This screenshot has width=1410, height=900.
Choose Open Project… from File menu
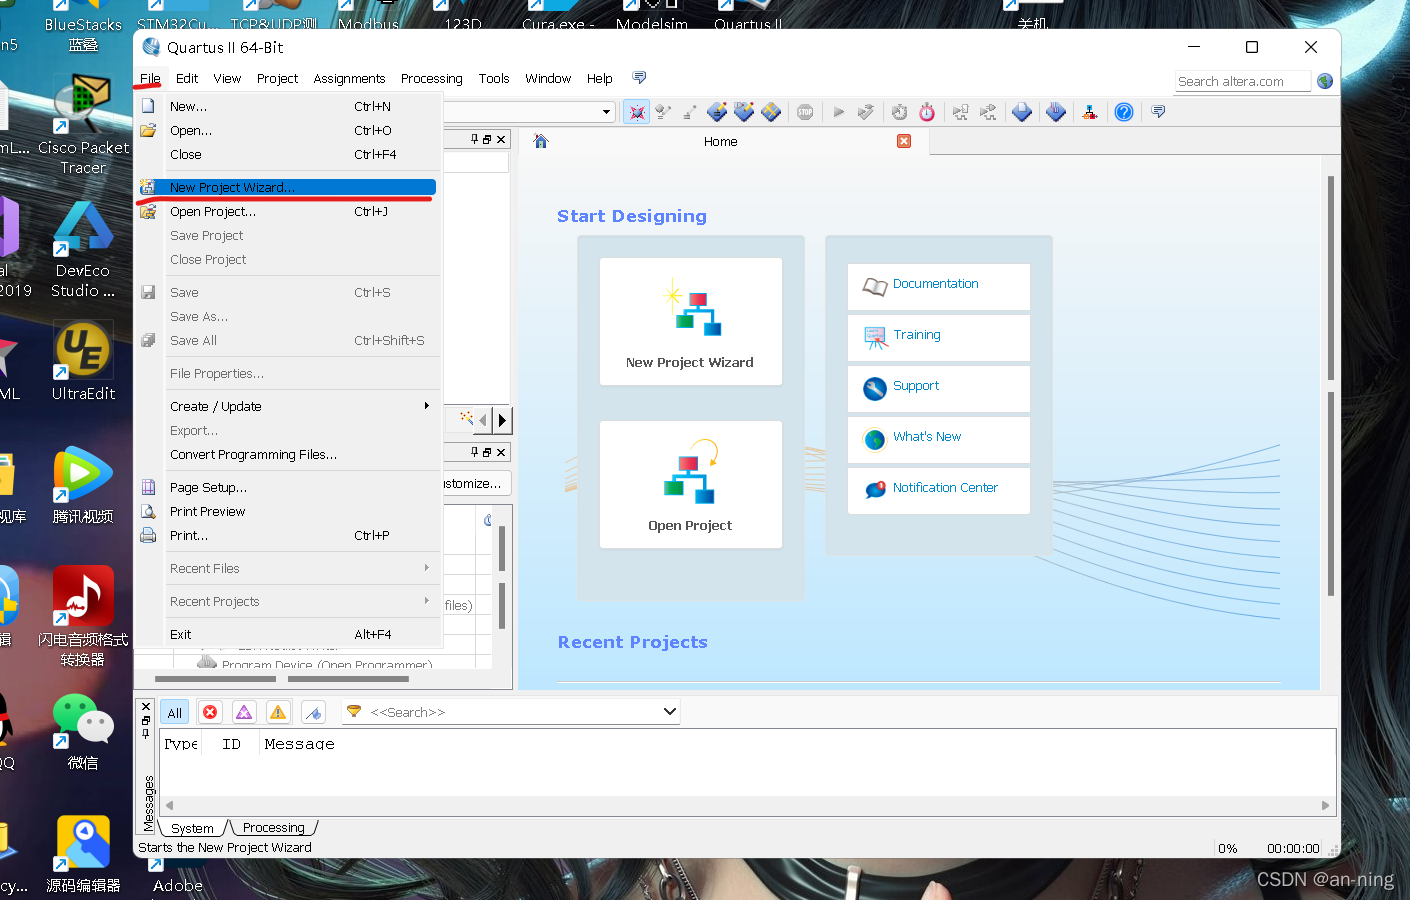coord(287,211)
